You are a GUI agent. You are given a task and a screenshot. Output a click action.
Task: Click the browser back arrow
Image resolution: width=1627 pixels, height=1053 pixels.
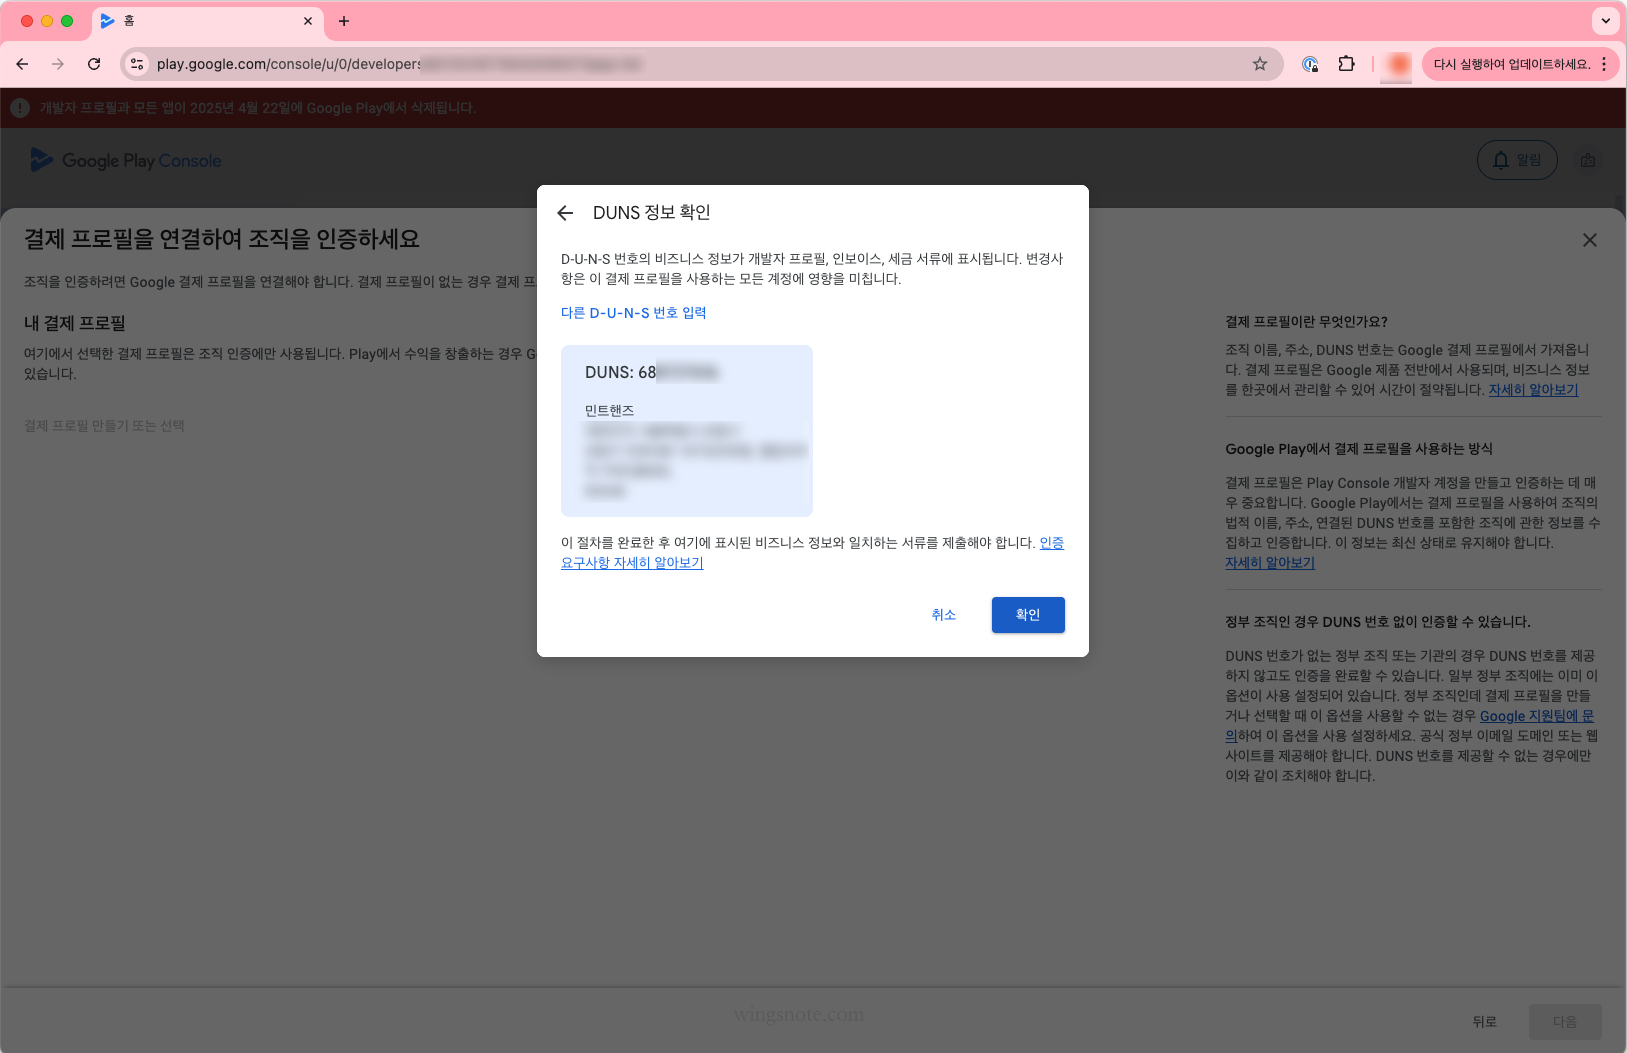(x=22, y=64)
